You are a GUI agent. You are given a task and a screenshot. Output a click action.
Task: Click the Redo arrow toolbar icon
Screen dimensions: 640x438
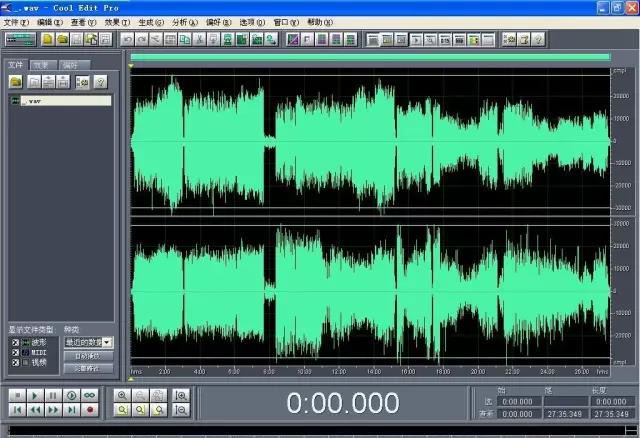pos(142,40)
